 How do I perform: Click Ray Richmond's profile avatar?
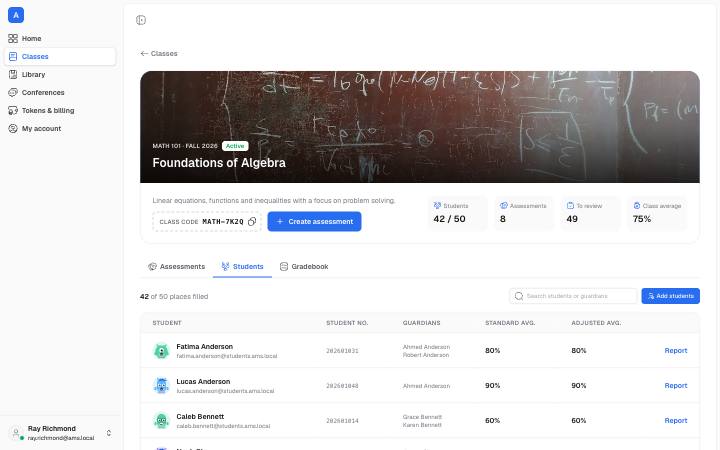pos(16,433)
